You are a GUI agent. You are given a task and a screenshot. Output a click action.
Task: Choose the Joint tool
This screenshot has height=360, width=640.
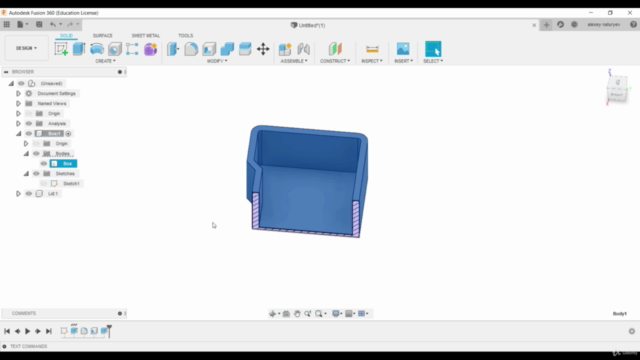pos(303,49)
